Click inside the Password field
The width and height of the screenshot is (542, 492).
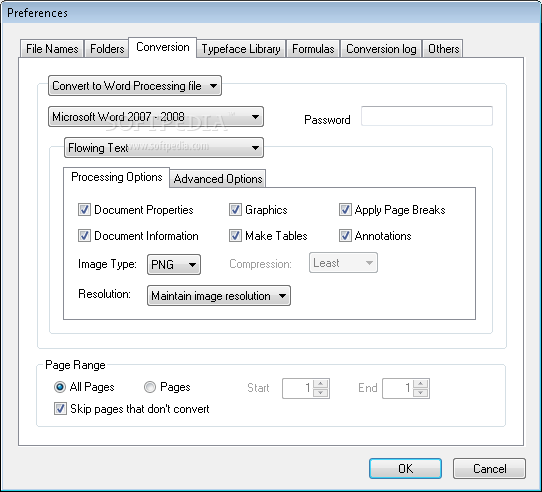(427, 116)
